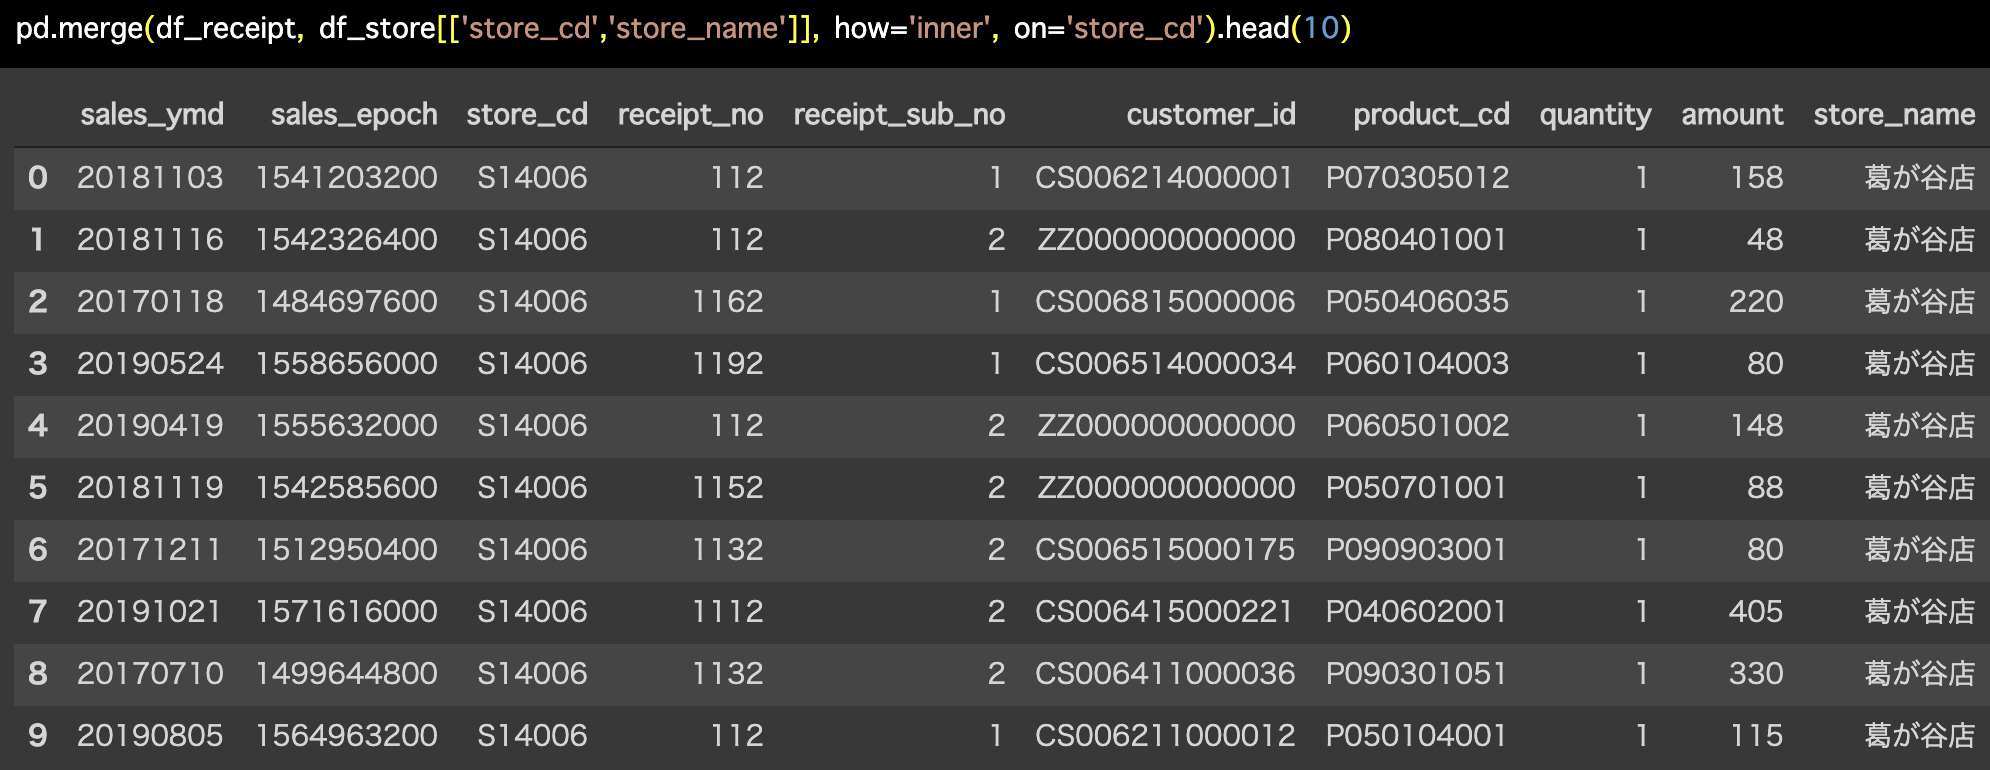This screenshot has width=1990, height=770.
Task: Click amount cell 88
Action: click(1765, 488)
